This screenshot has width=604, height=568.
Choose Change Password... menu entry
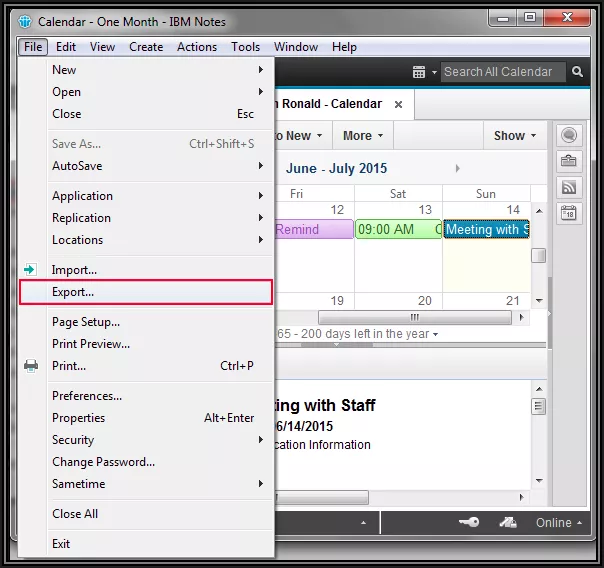pos(146,461)
